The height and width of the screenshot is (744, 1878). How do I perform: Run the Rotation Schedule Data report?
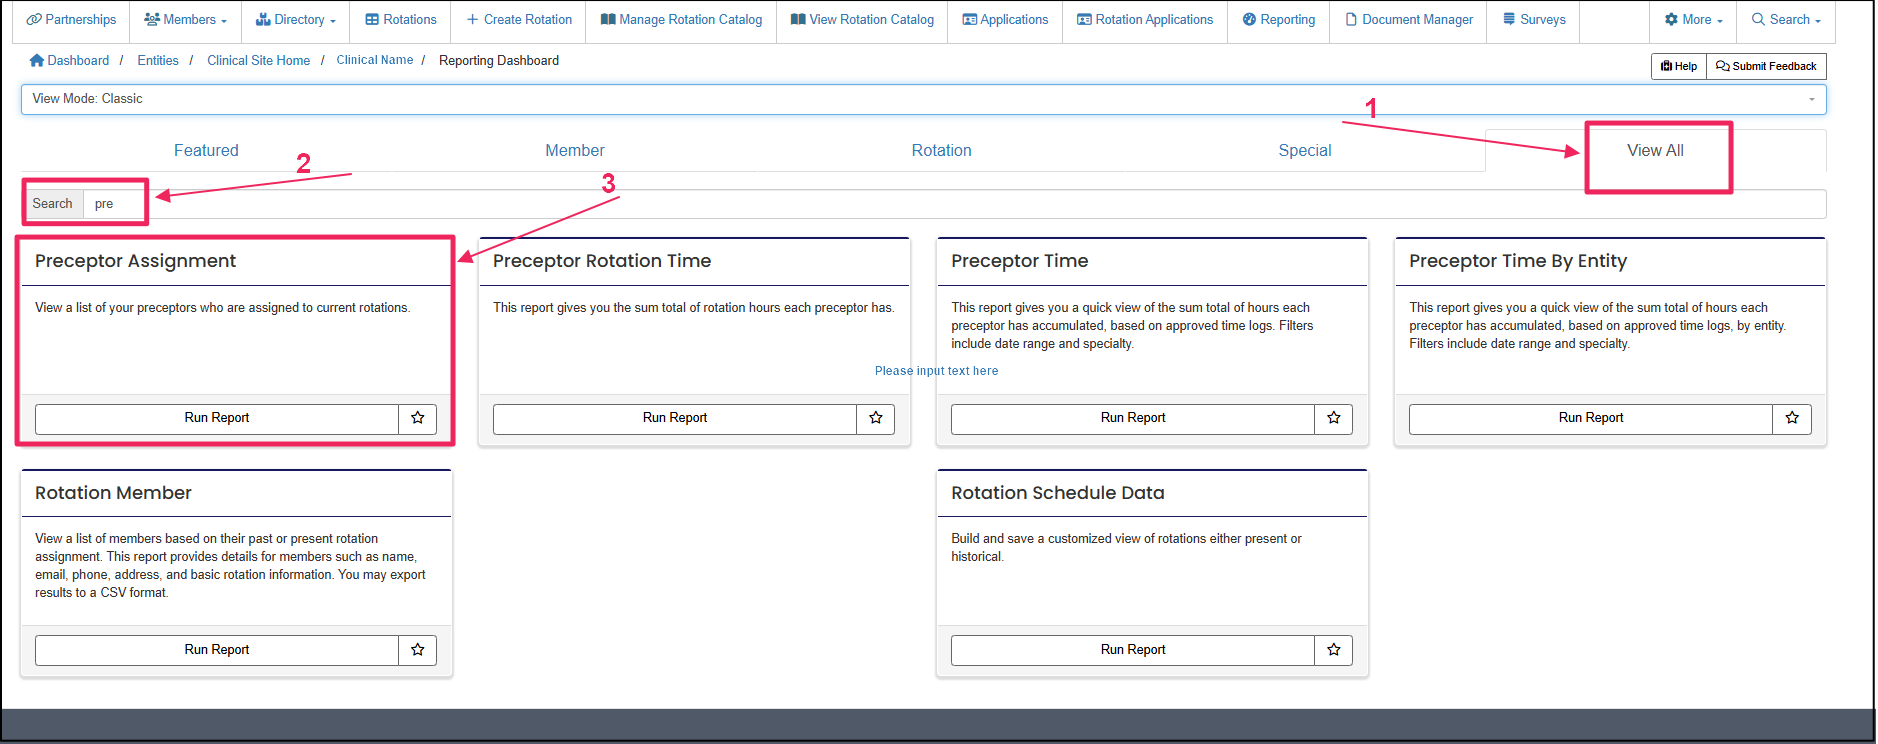1133,650
